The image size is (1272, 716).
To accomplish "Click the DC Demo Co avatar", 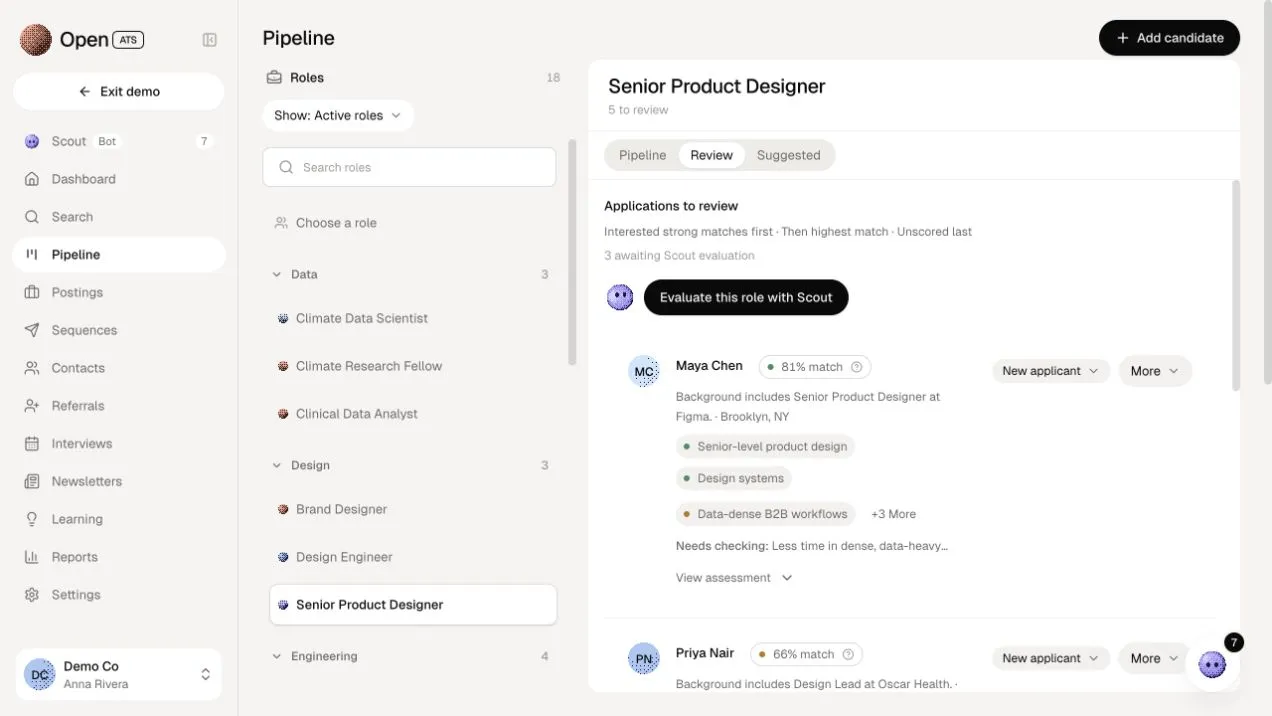I will tap(40, 674).
